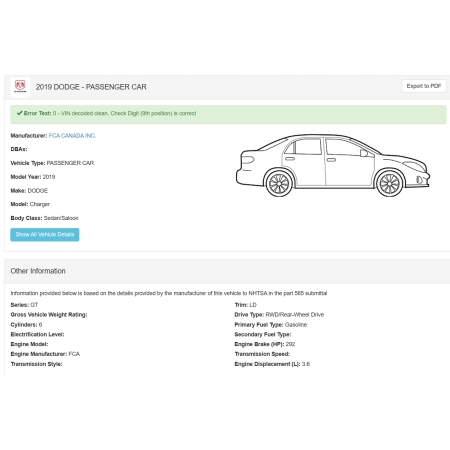Click Engine Manufacturer FCA value
450x450 pixels.
click(74, 354)
